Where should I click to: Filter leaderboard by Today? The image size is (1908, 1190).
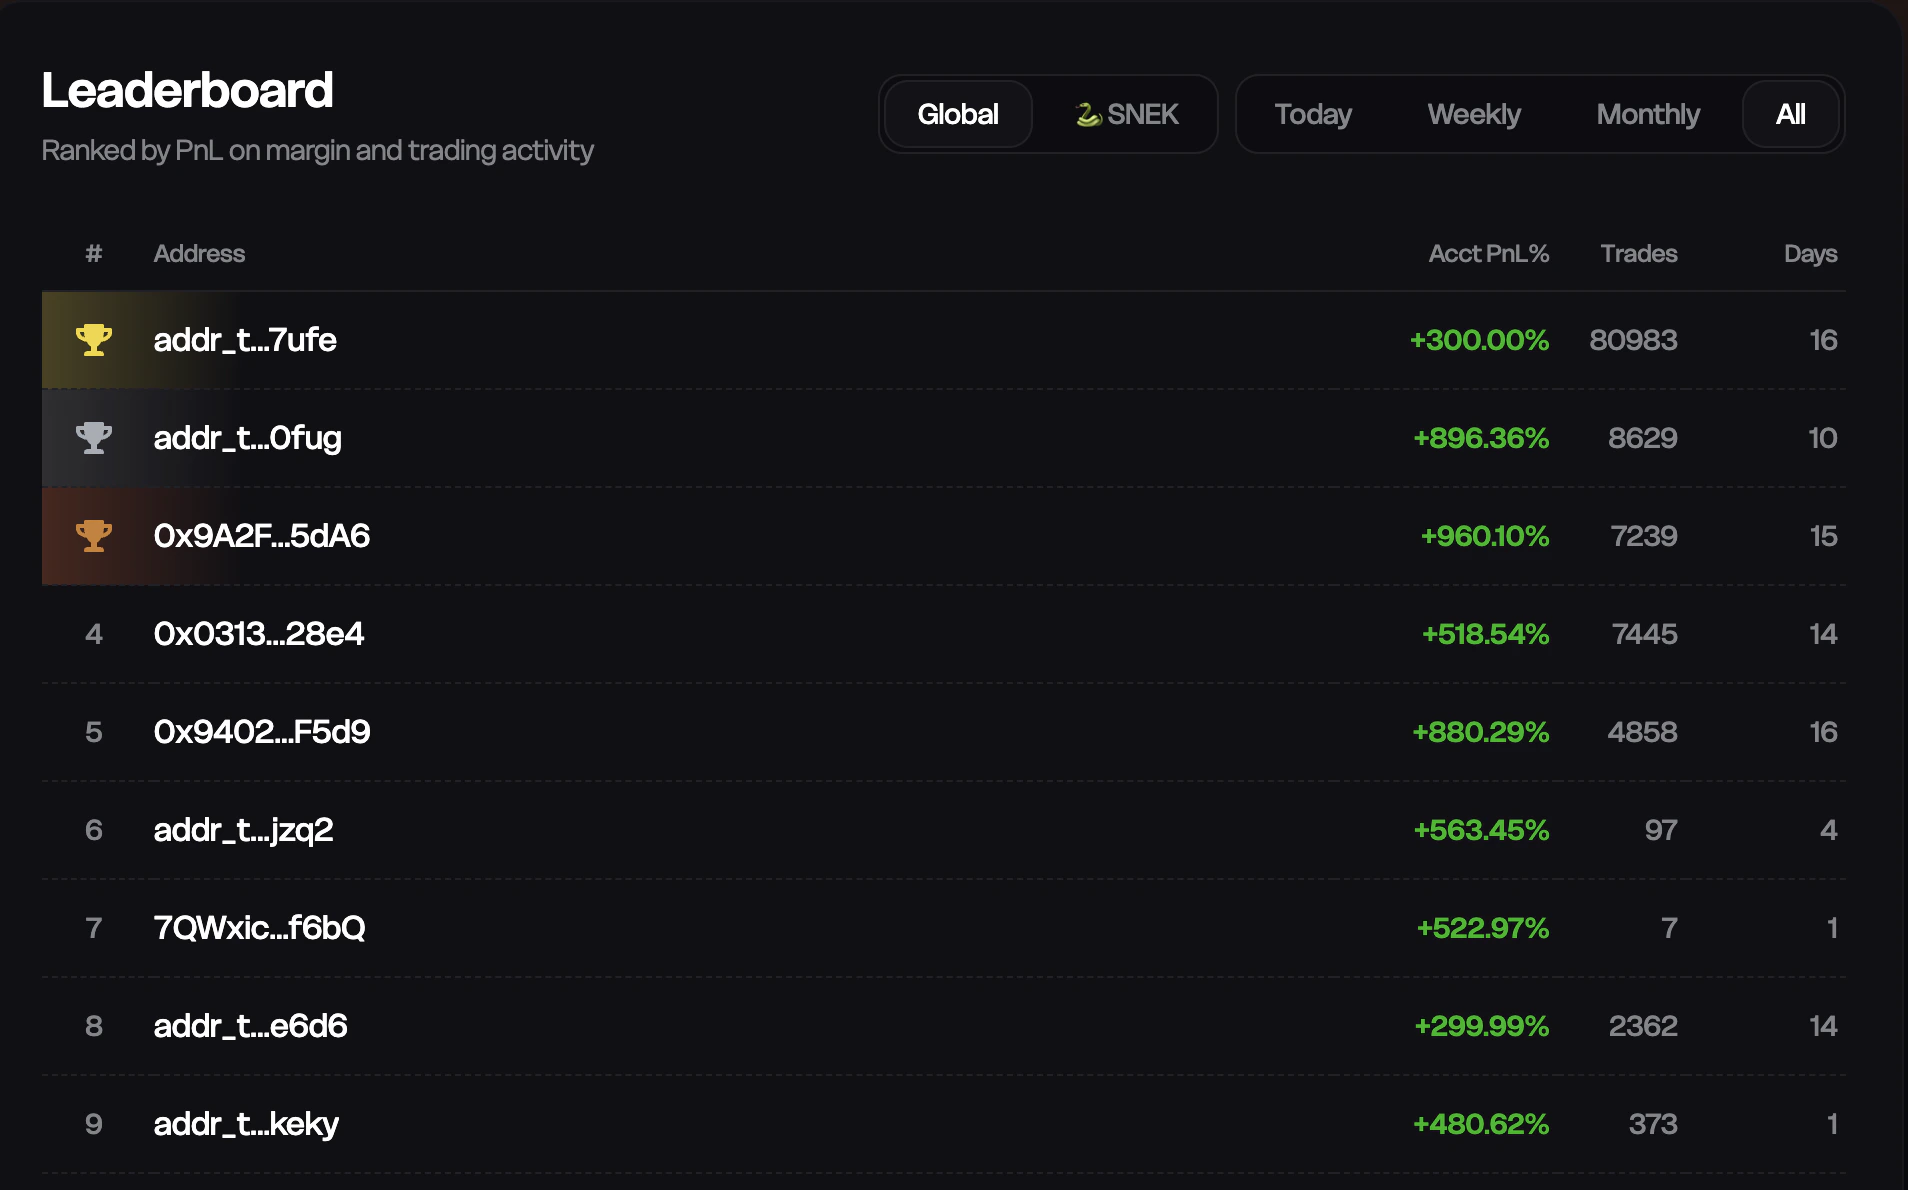click(x=1312, y=114)
